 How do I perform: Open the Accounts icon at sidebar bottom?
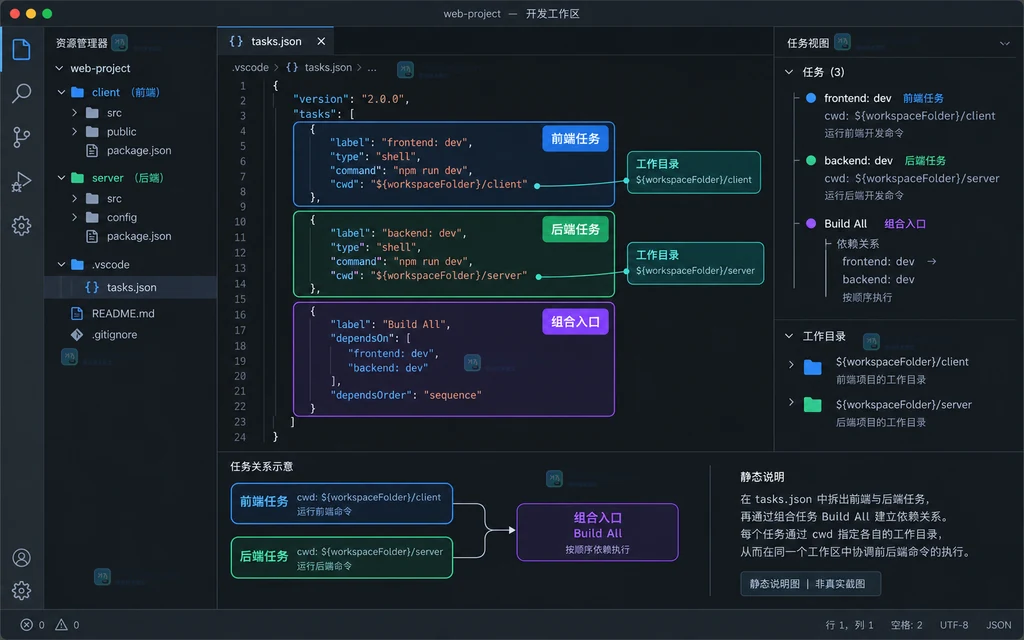22,558
